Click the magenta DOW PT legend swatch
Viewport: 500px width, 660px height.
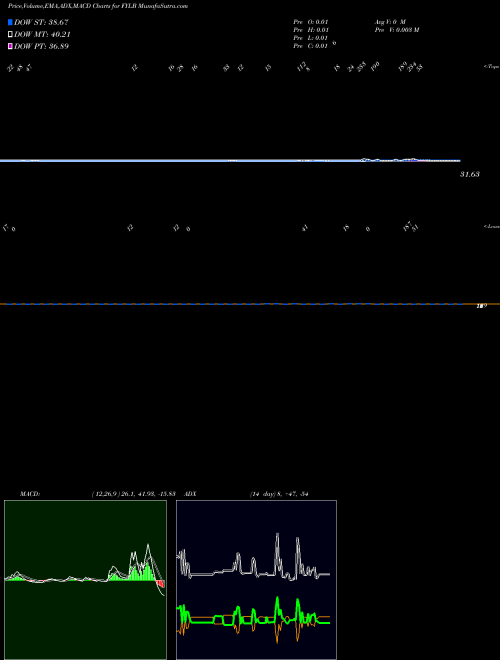[10, 46]
